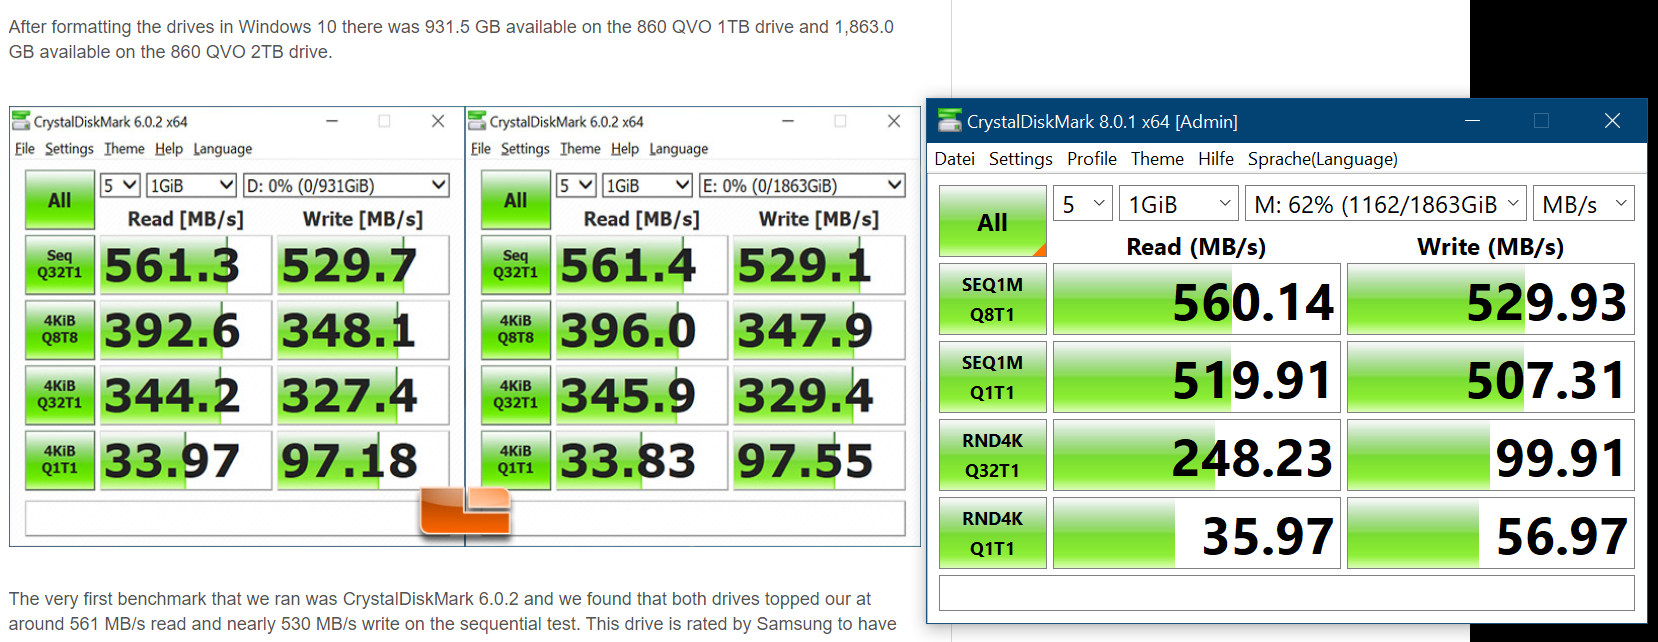
Task: Open the Sprache(Language) menu
Action: (x=1322, y=159)
